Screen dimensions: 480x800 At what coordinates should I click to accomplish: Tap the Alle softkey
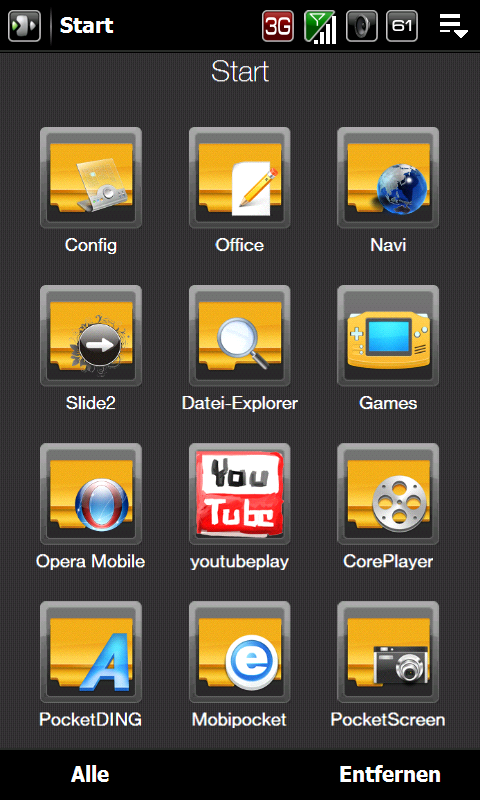90,774
